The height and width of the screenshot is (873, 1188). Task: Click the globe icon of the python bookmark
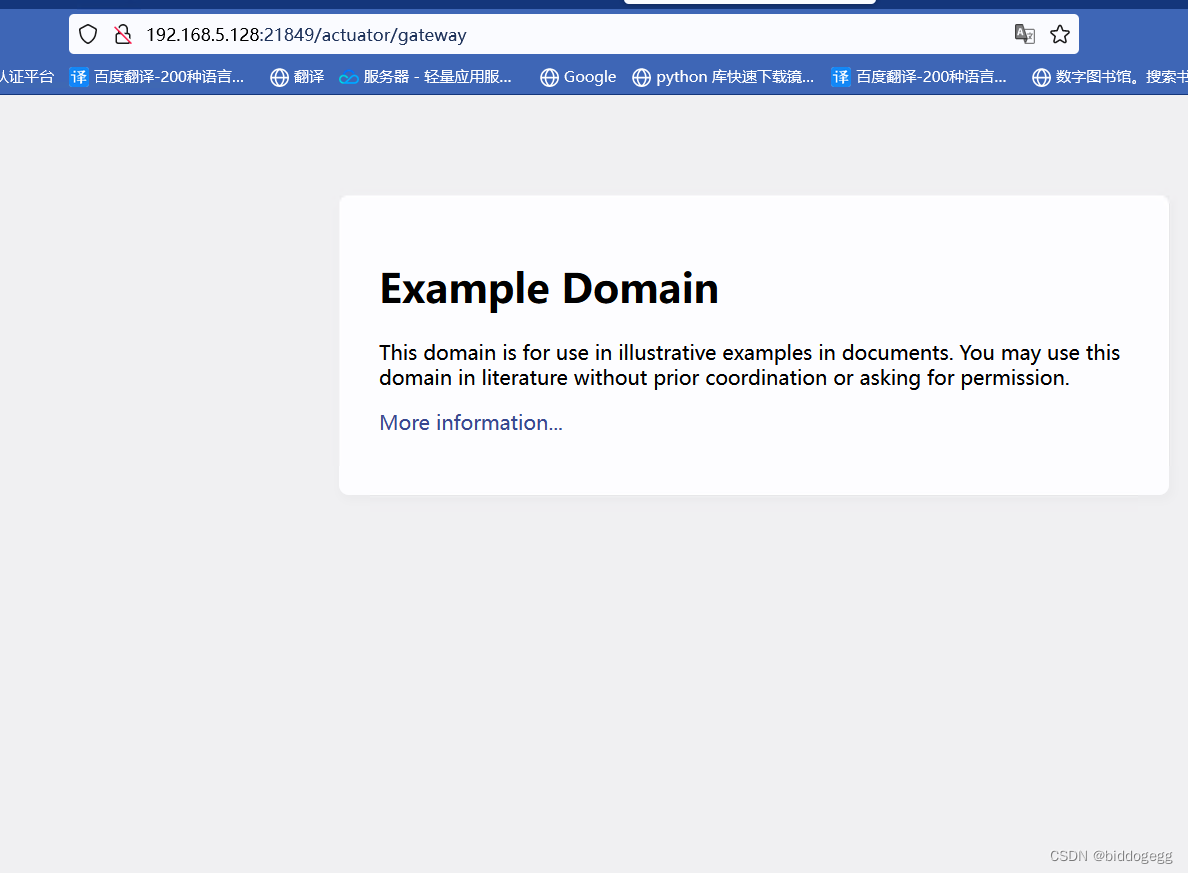click(x=641, y=77)
